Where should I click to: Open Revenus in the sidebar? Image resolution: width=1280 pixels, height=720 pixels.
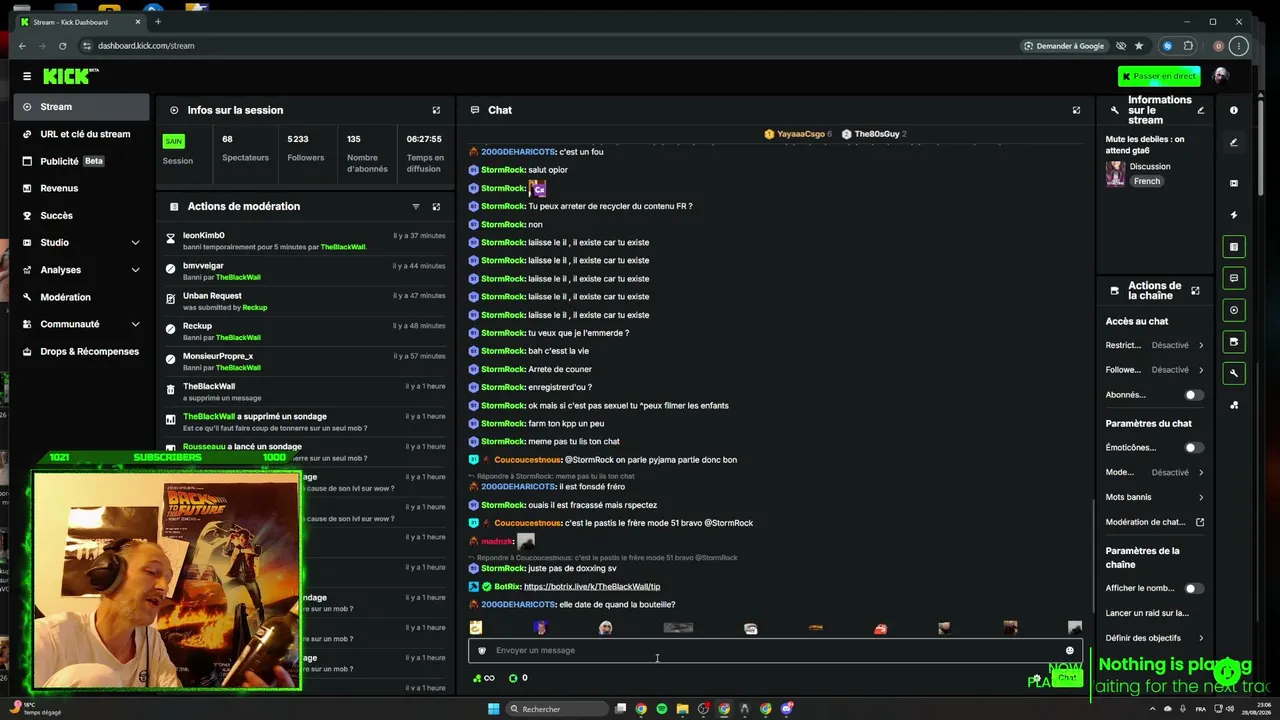click(82, 188)
